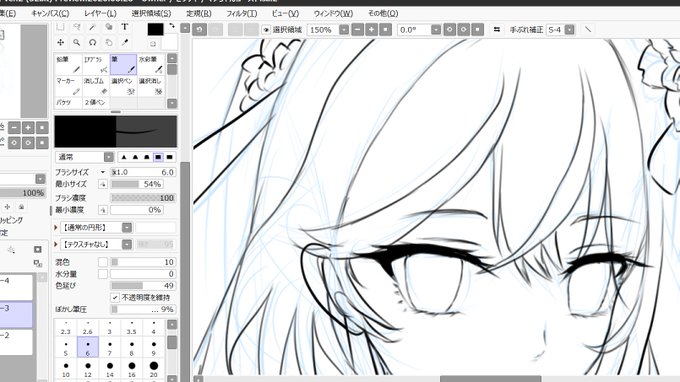Open the 0.0° rotation angle dropdown
Viewport: 680px width, 382px height.
[436, 29]
